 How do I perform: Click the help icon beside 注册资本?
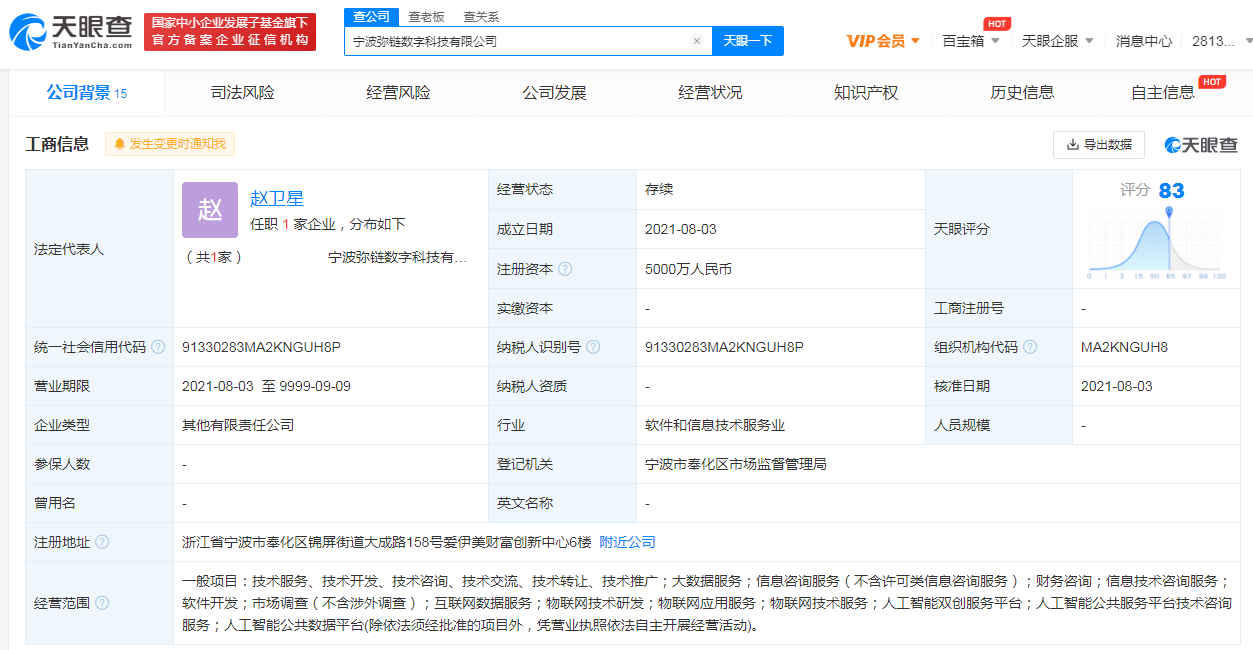click(x=565, y=269)
